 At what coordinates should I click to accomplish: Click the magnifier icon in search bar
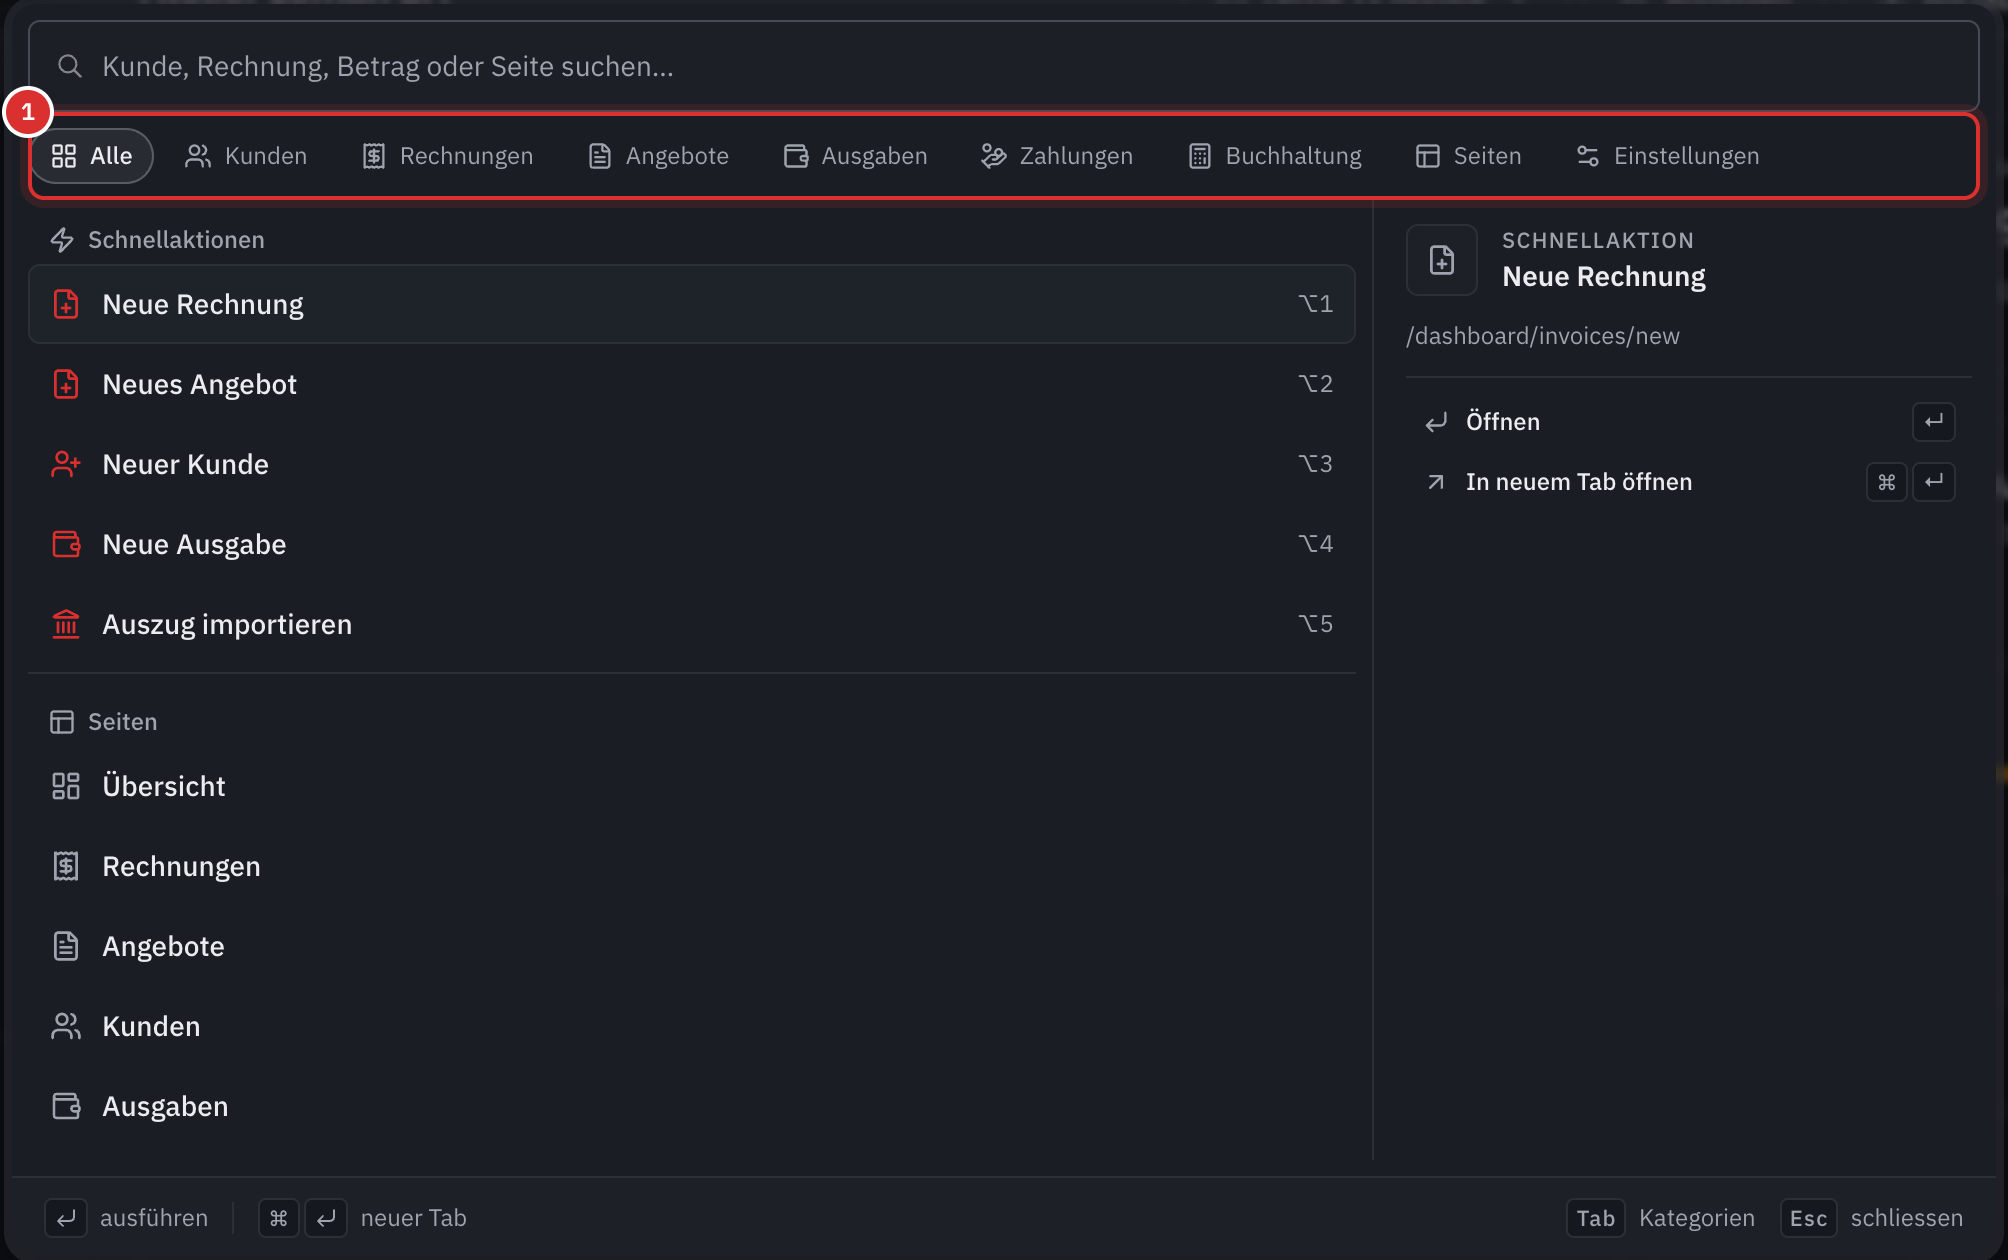coord(70,66)
